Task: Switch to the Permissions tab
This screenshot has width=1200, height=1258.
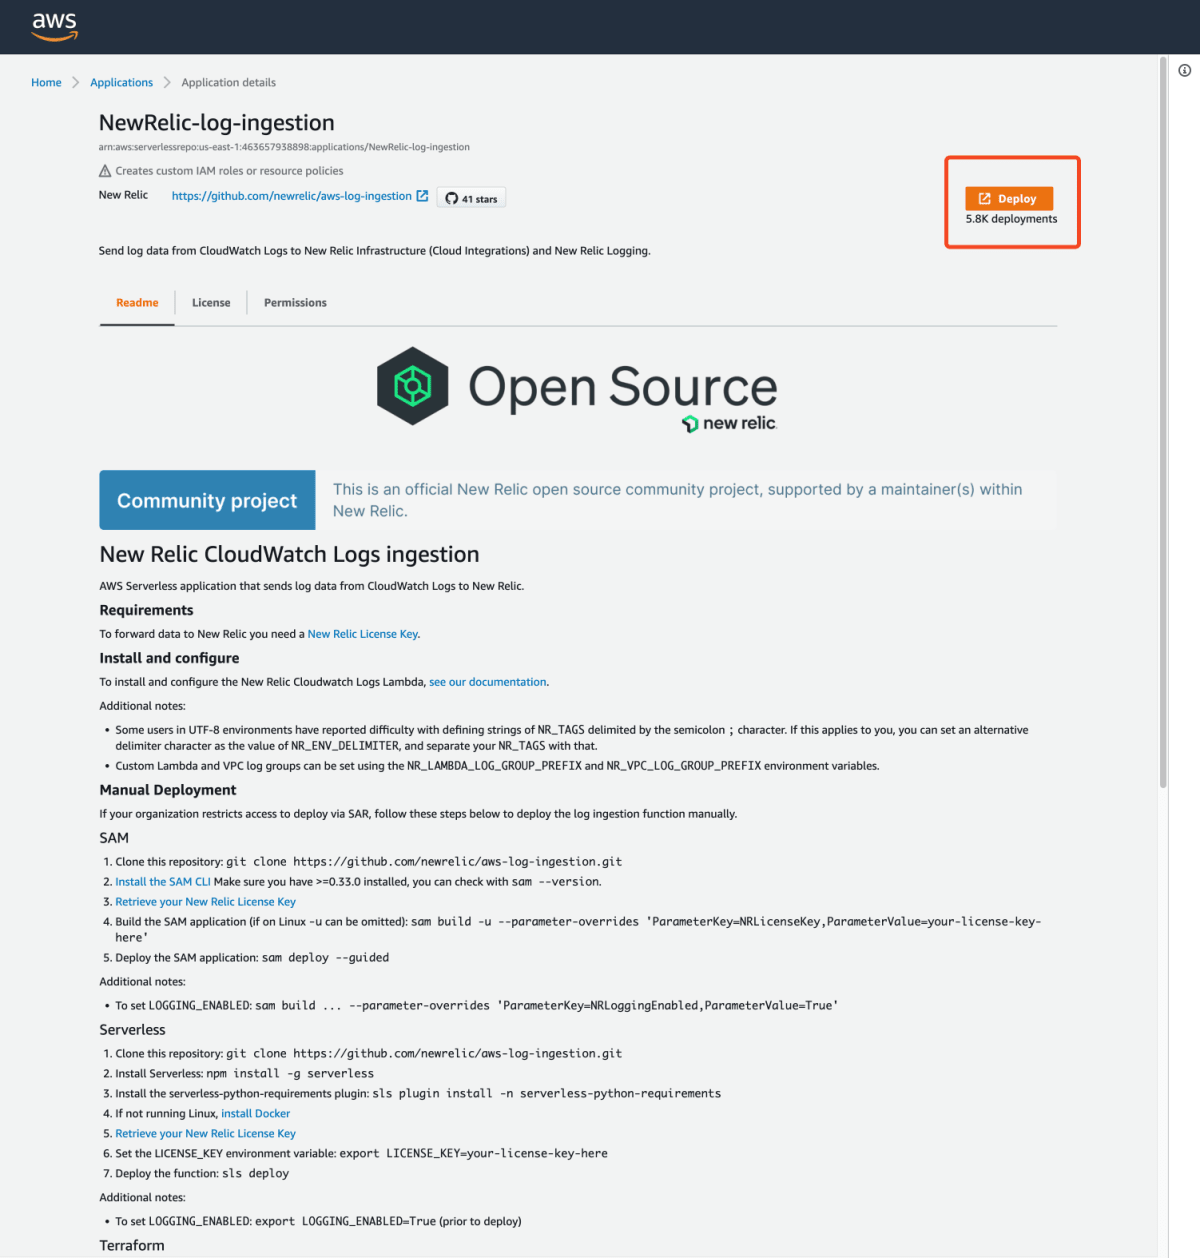Action: [295, 303]
